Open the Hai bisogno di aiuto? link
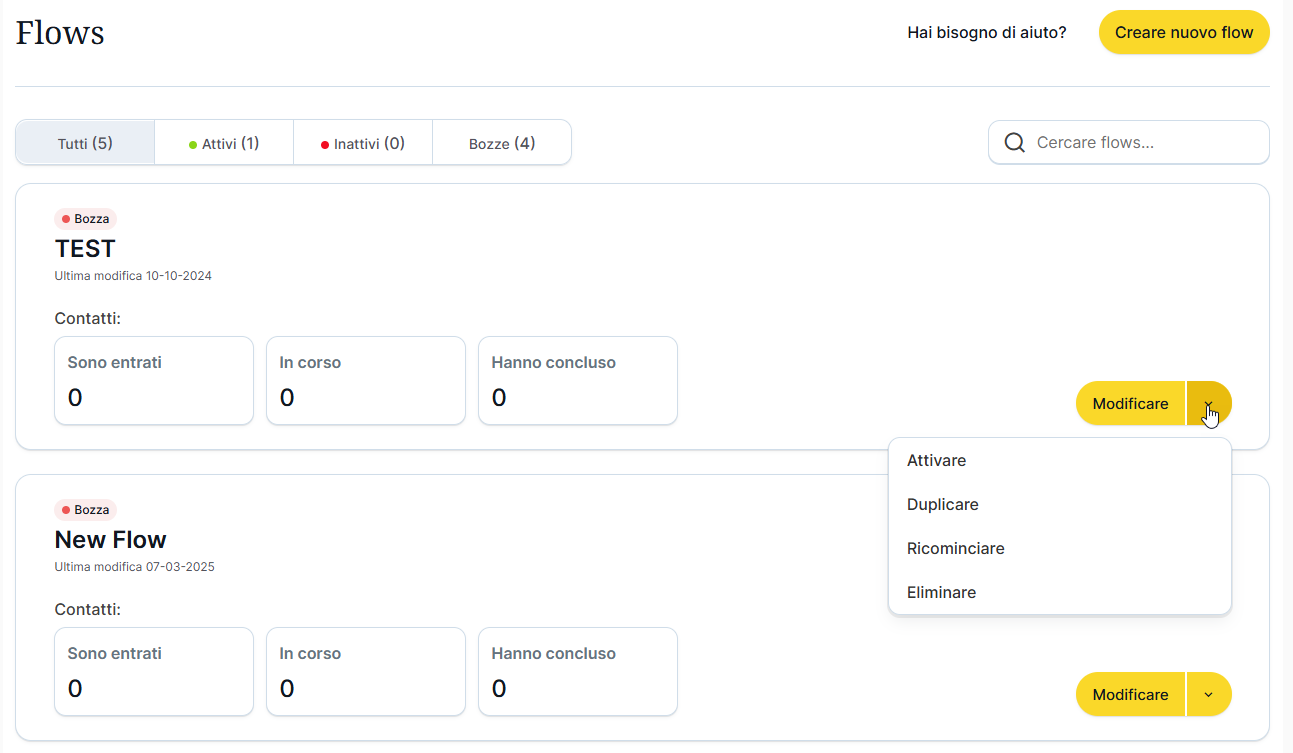 [x=986, y=33]
